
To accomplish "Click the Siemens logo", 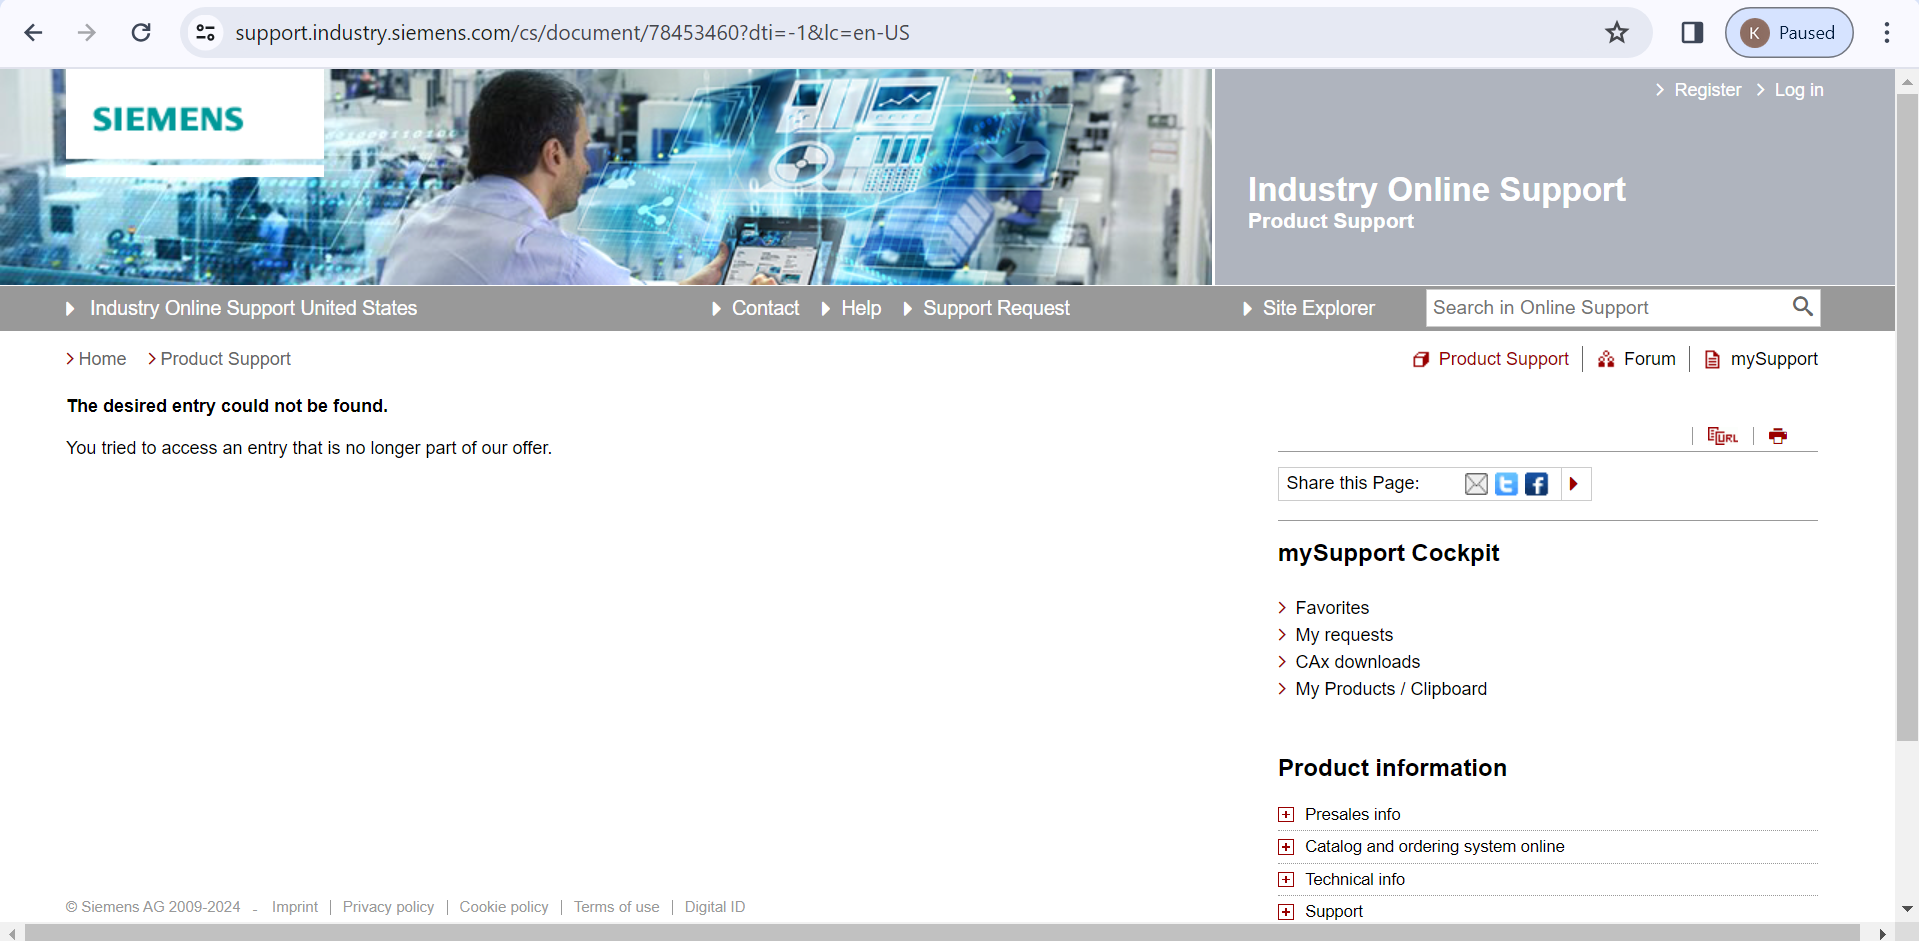I will (x=168, y=119).
